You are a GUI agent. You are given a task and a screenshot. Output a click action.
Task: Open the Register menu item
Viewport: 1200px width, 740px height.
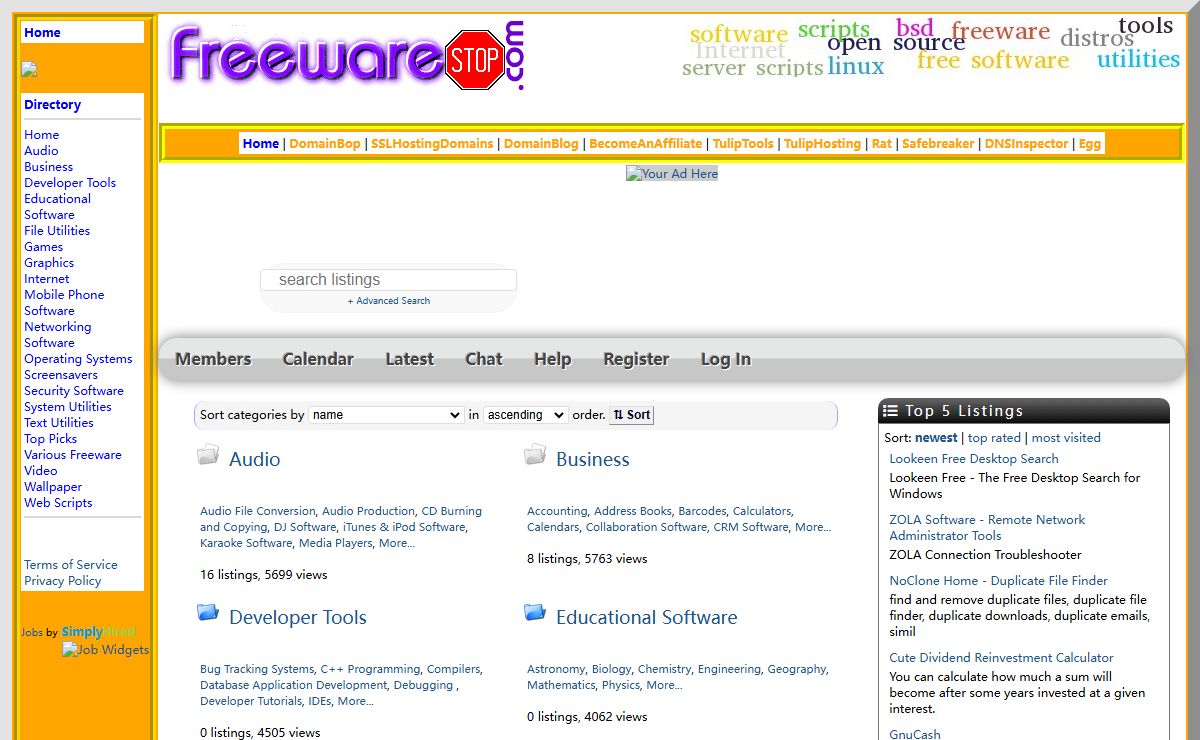[x=636, y=359]
